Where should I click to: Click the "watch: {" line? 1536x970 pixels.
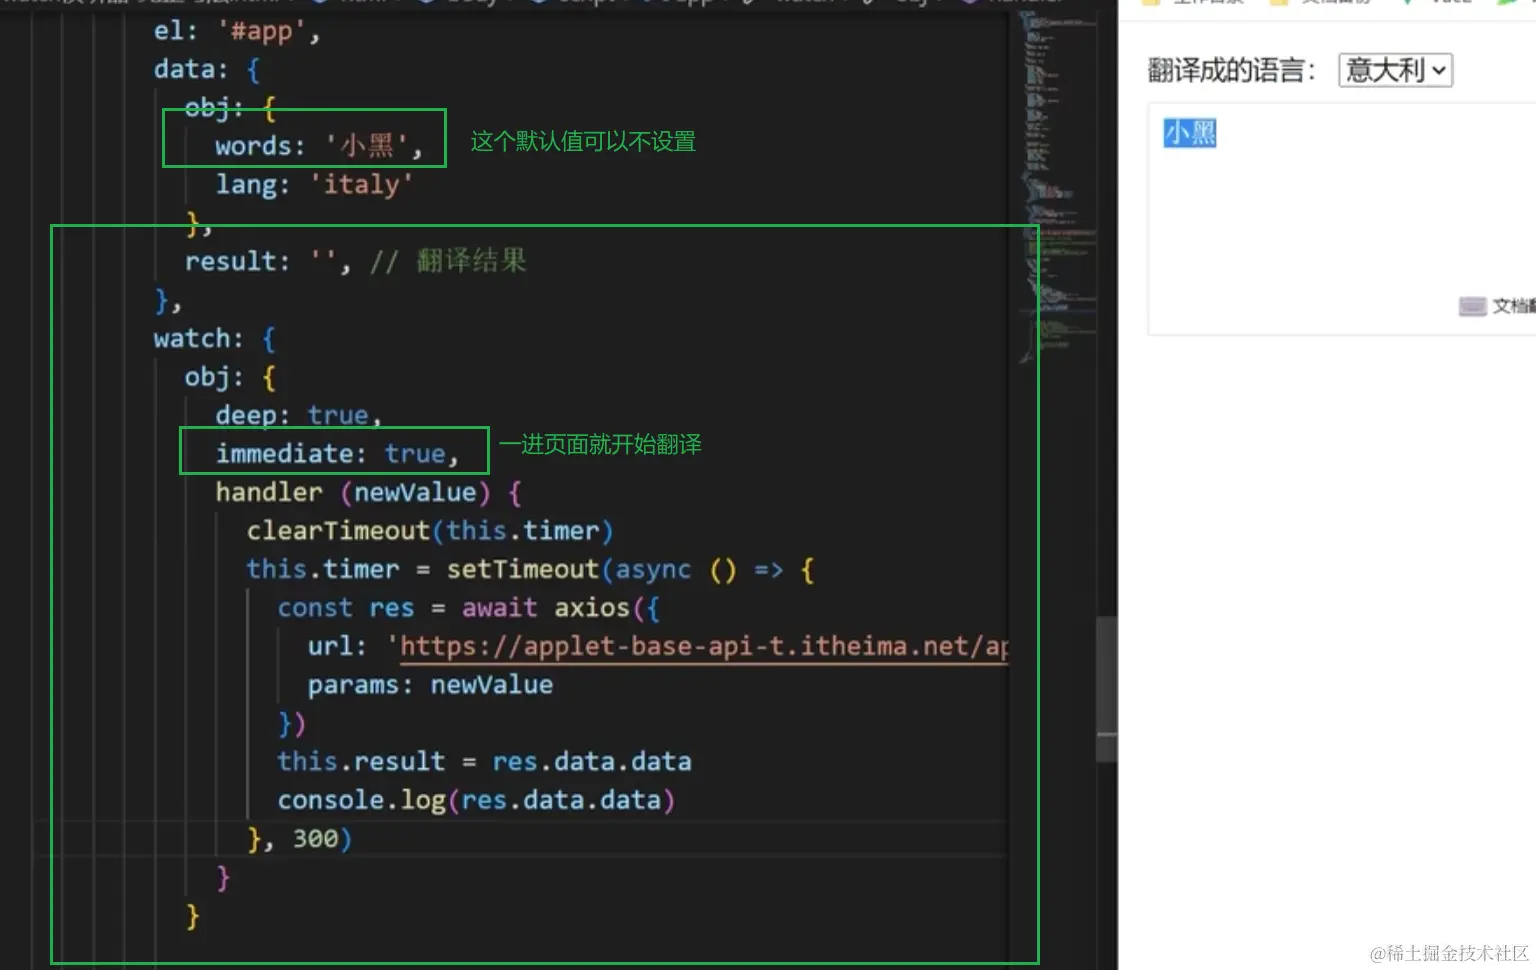[x=214, y=339]
